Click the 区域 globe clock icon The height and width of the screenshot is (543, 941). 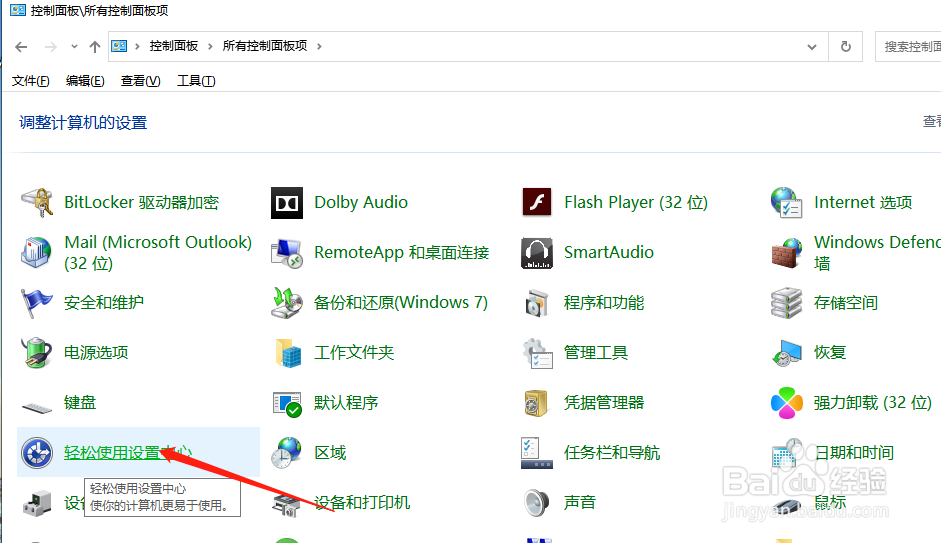287,452
